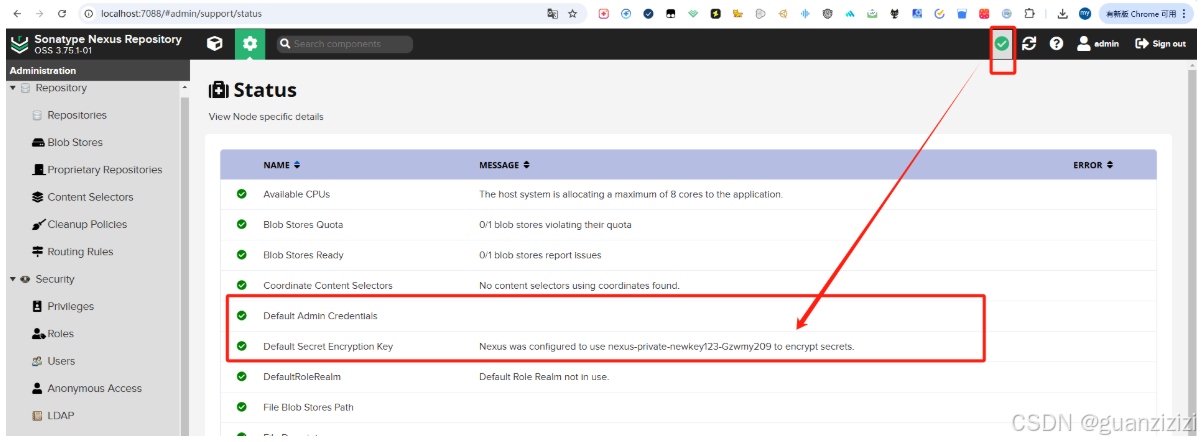The image size is (1201, 442).
Task: Click Sign out
Action: click(x=1160, y=44)
